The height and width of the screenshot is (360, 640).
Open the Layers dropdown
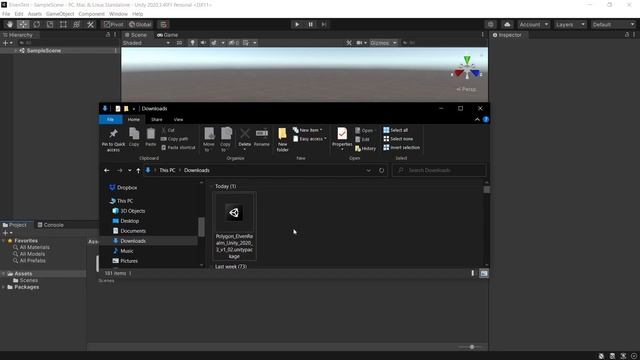[x=570, y=24]
